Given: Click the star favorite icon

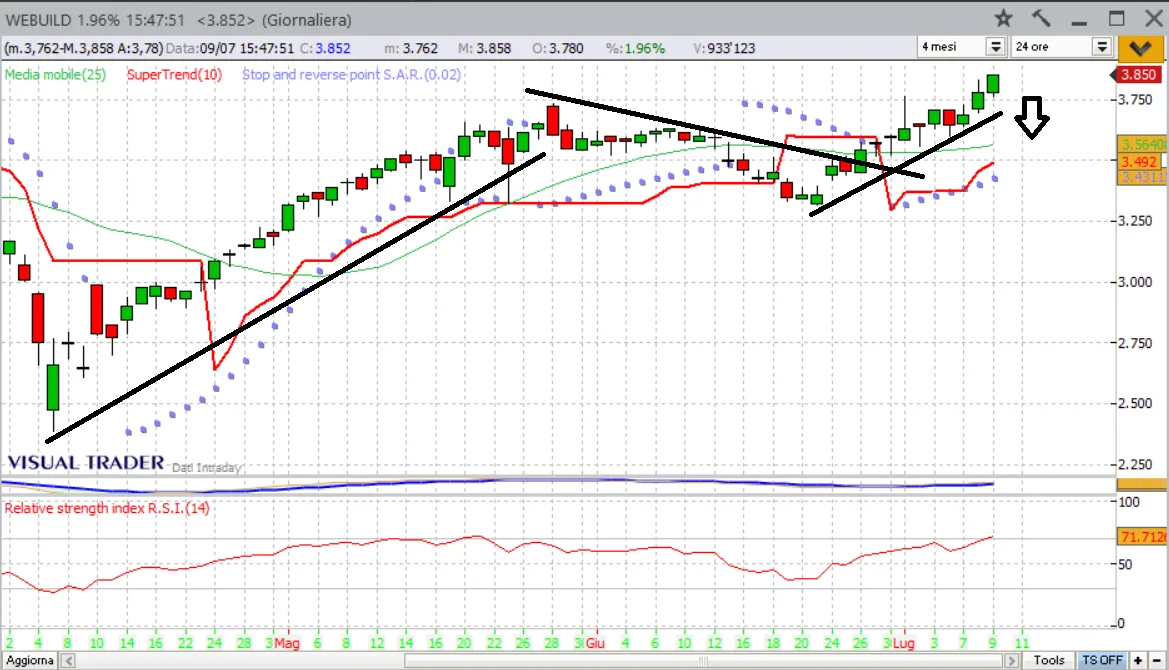Looking at the screenshot, I should point(1003,19).
